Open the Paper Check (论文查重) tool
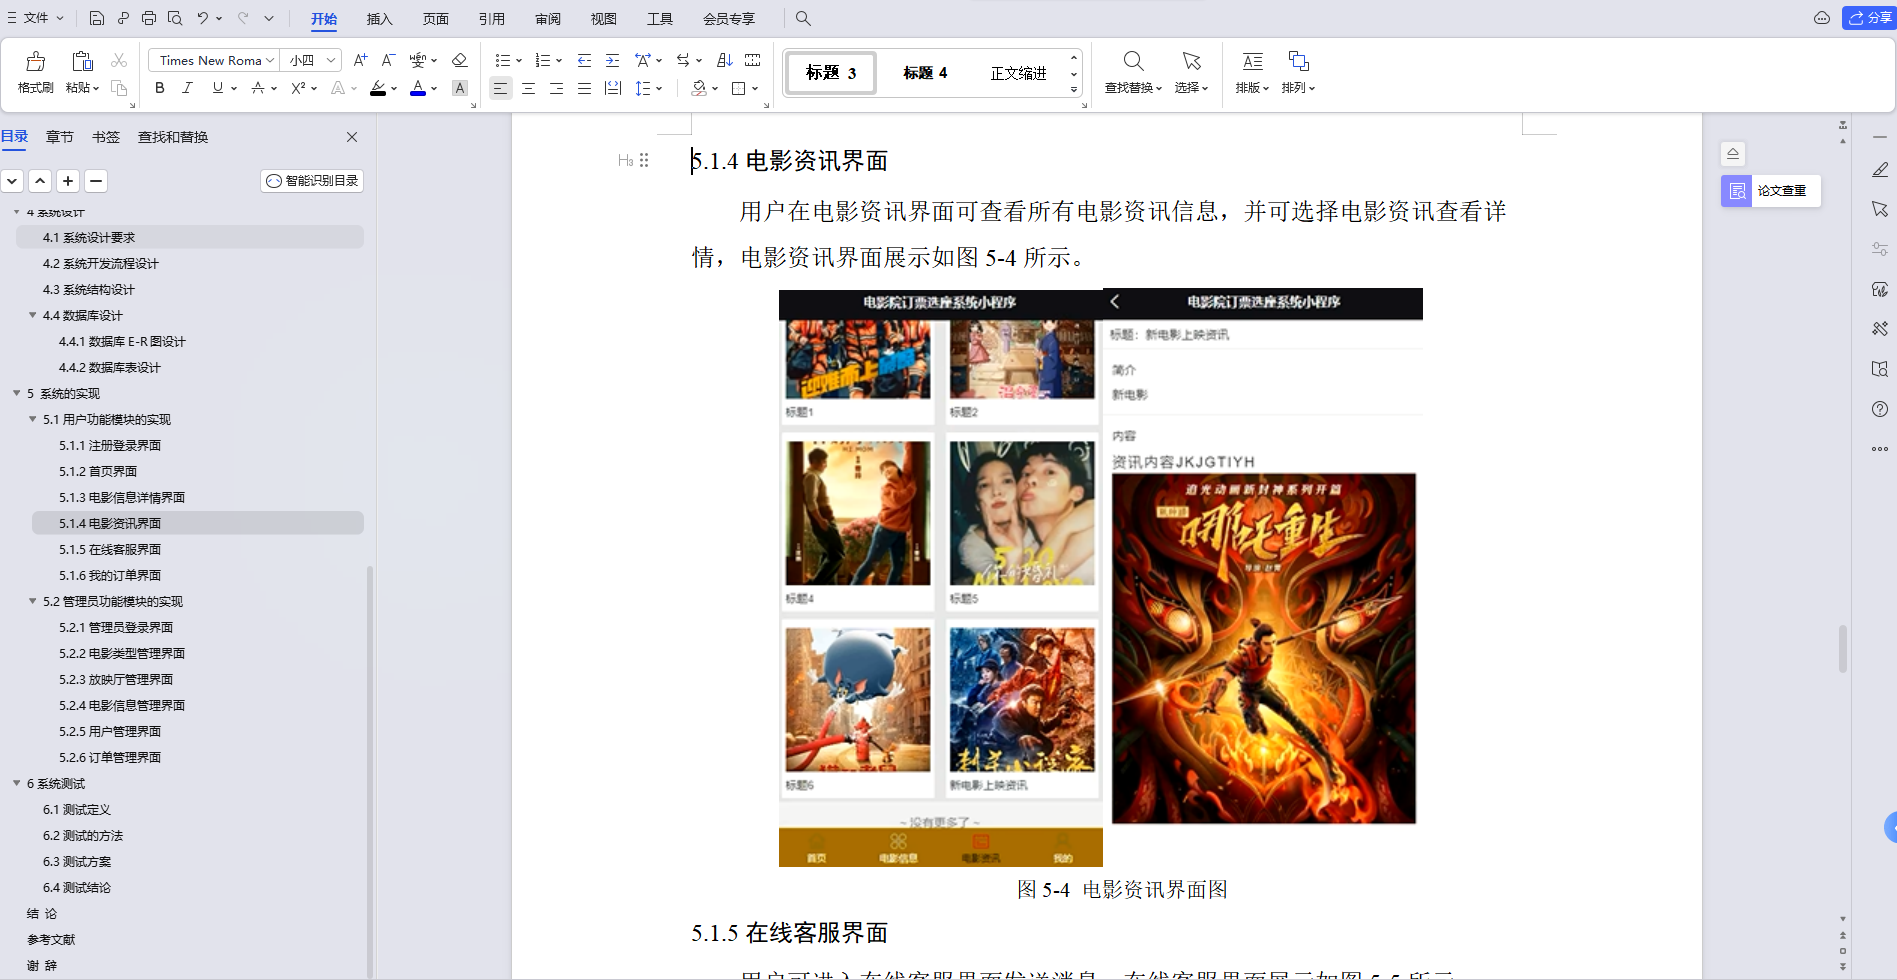 (1771, 191)
